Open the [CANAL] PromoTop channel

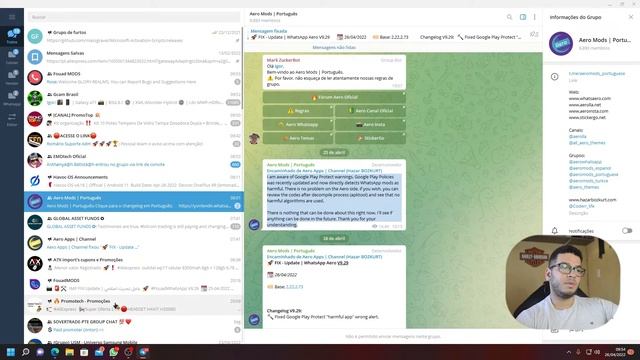click(134, 119)
